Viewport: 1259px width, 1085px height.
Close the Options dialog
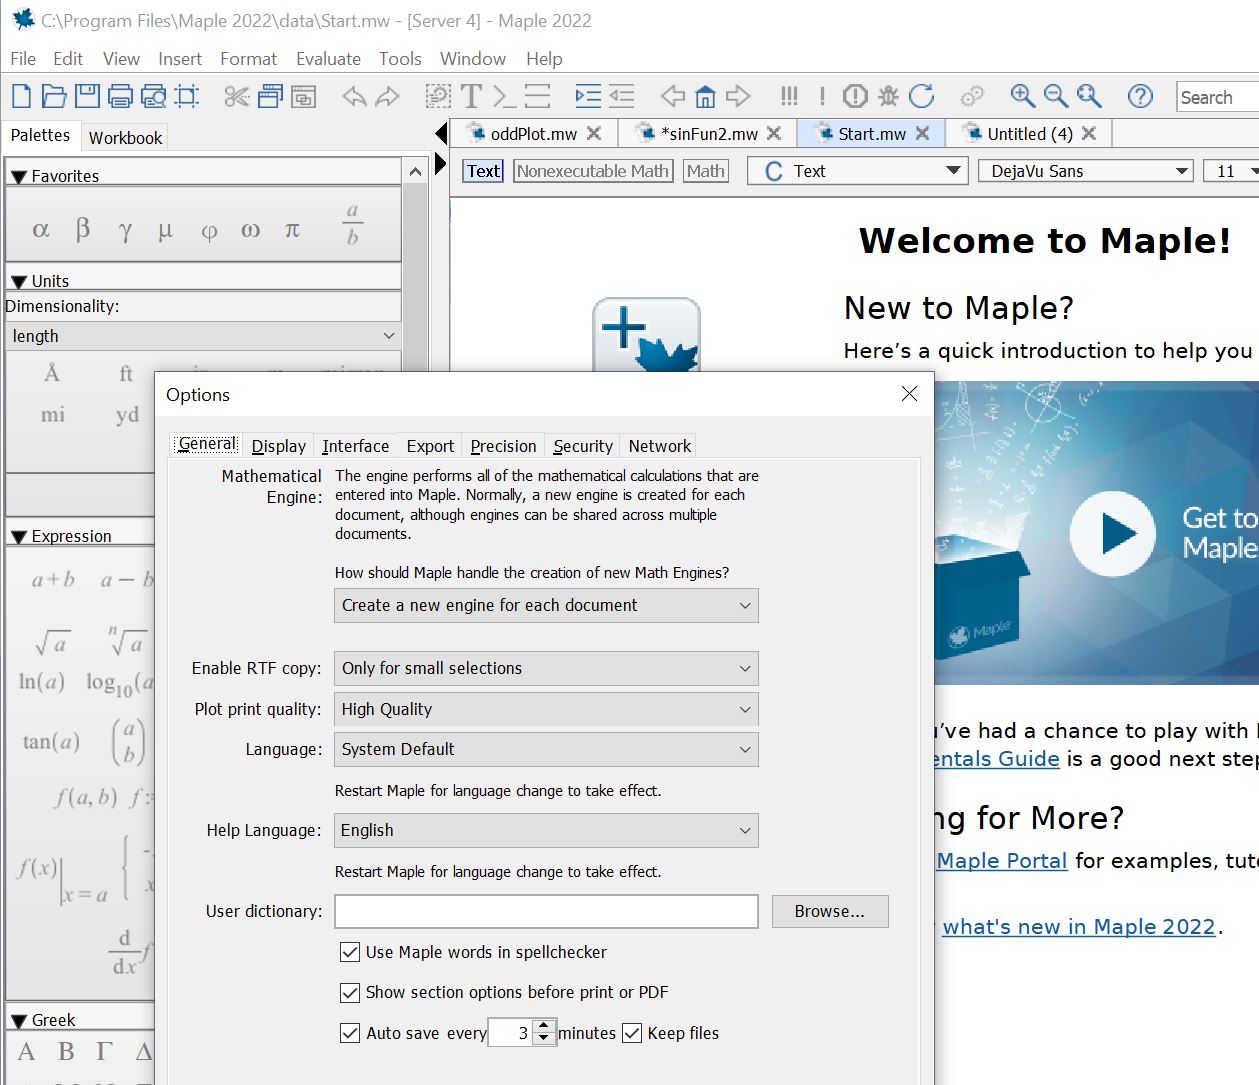click(x=909, y=394)
